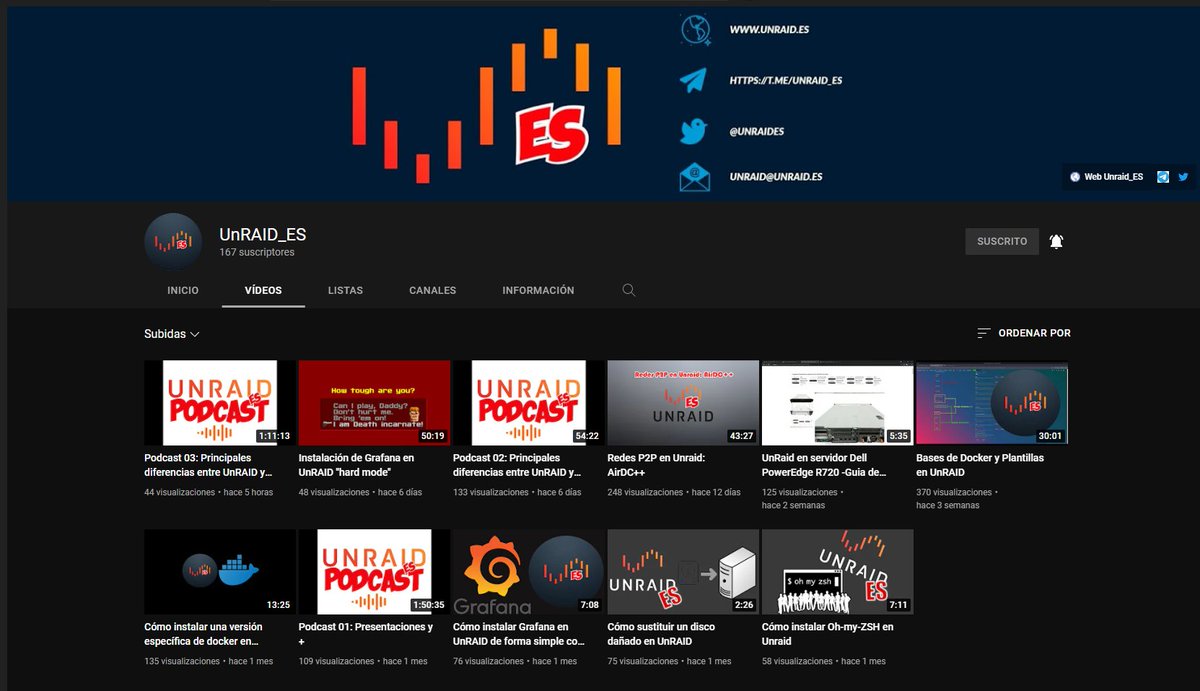Open the LISTAS tab
Viewport: 1200px width, 691px height.
pos(345,290)
